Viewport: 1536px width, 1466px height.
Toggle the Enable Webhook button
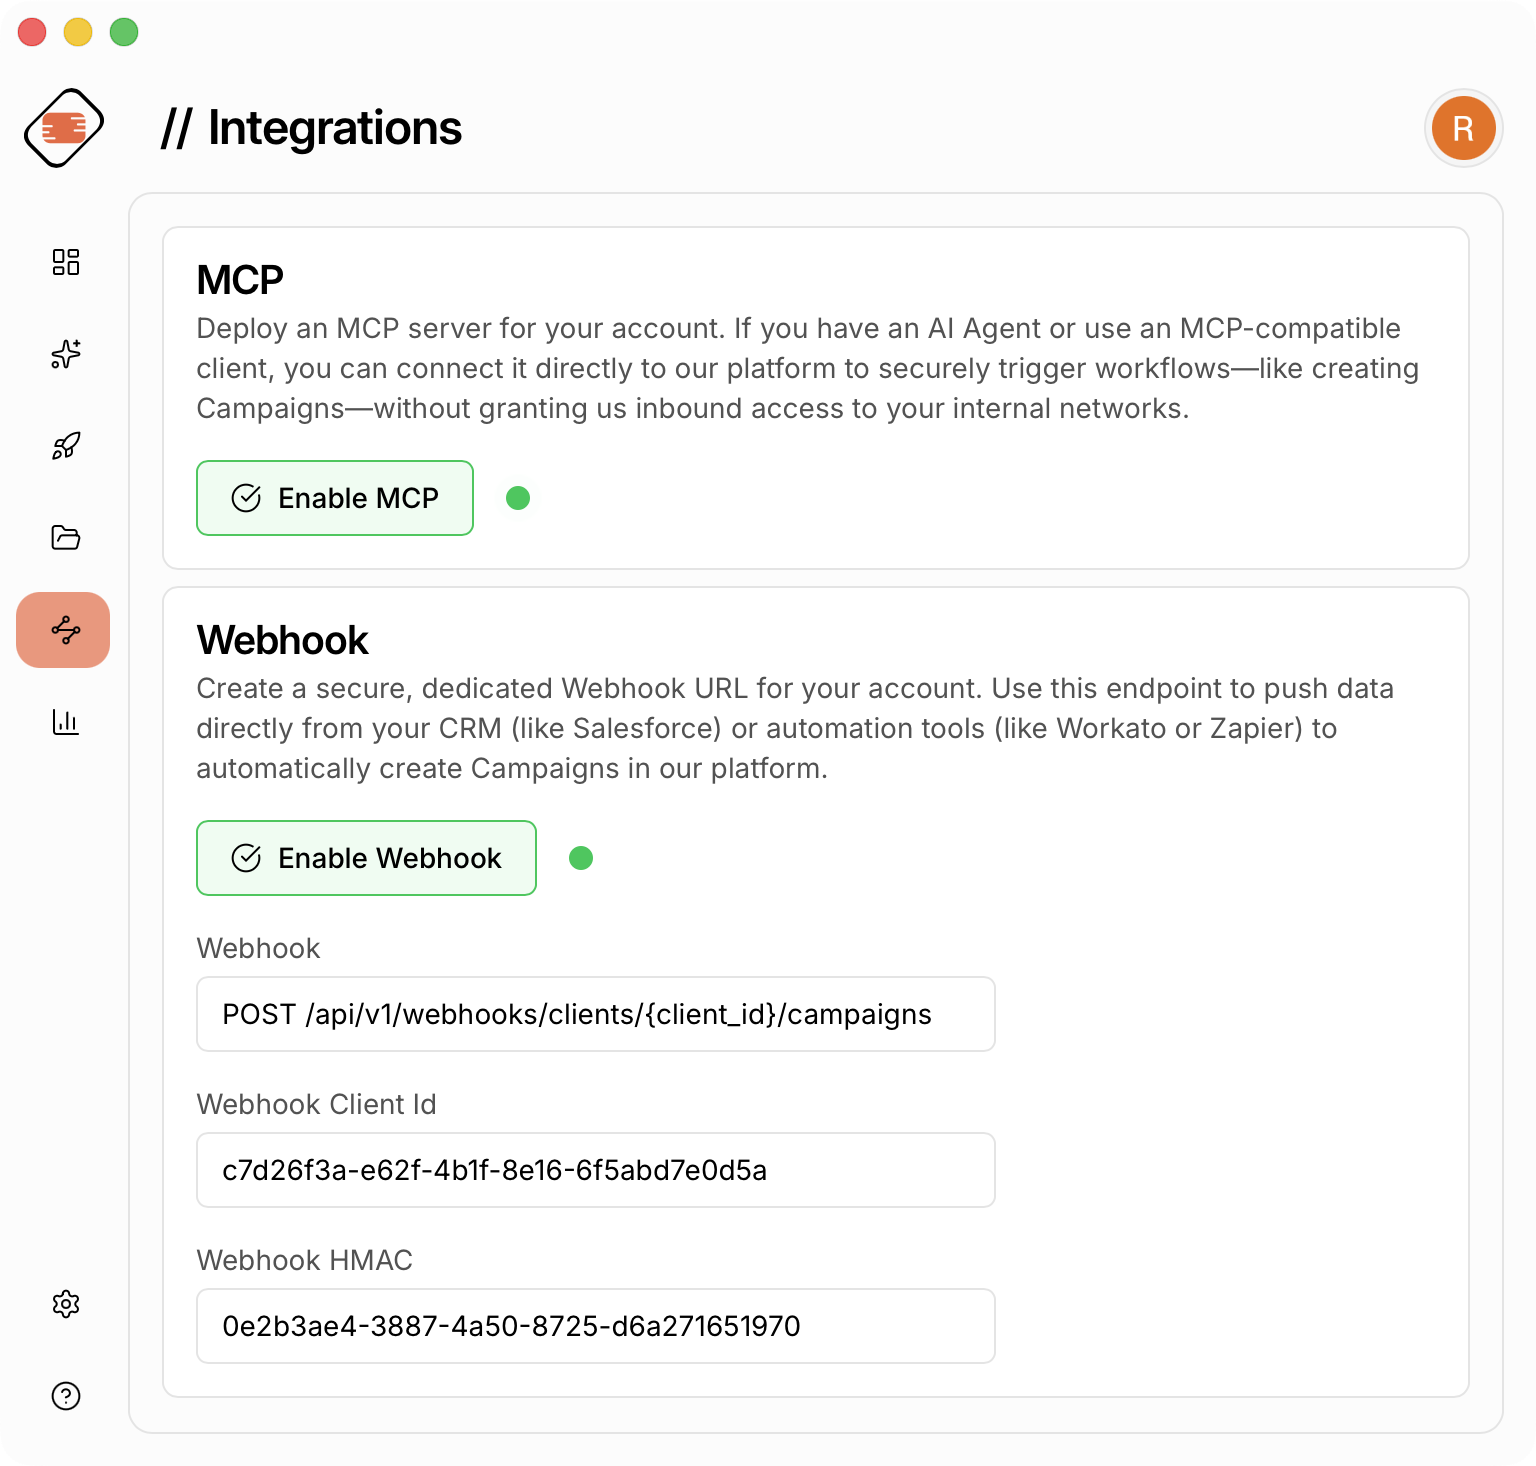click(x=366, y=858)
